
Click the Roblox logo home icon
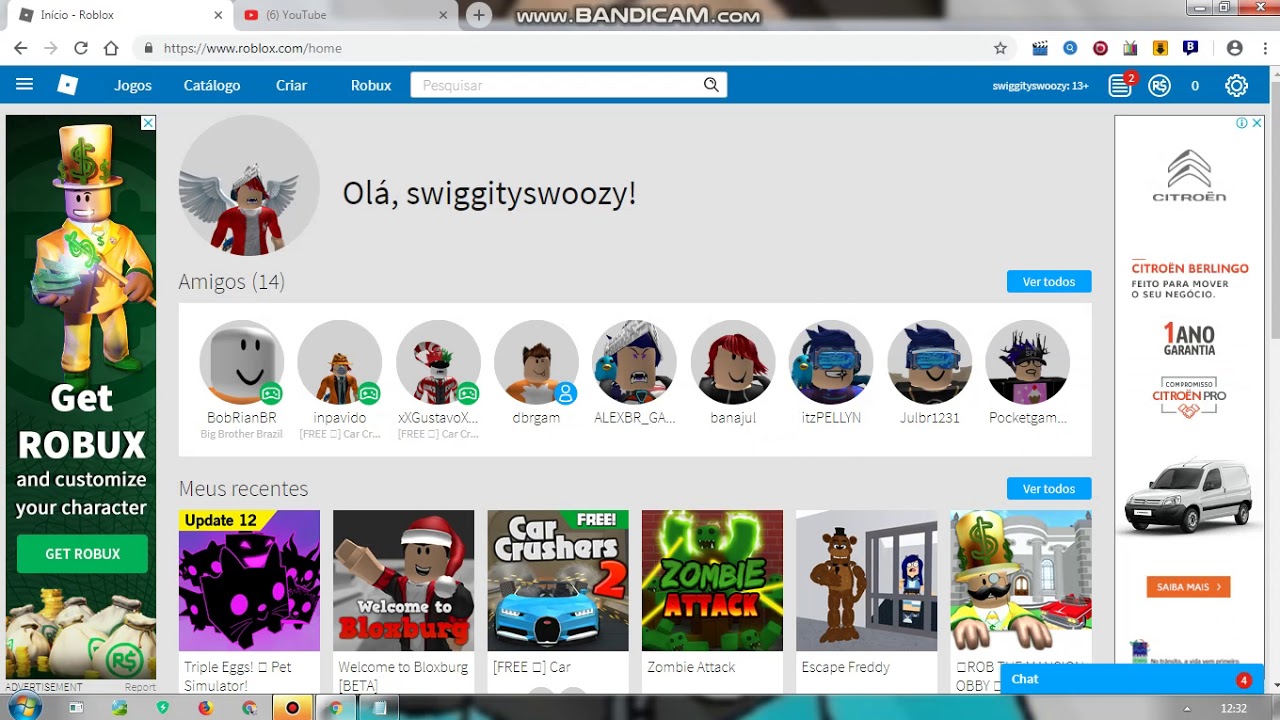click(67, 85)
